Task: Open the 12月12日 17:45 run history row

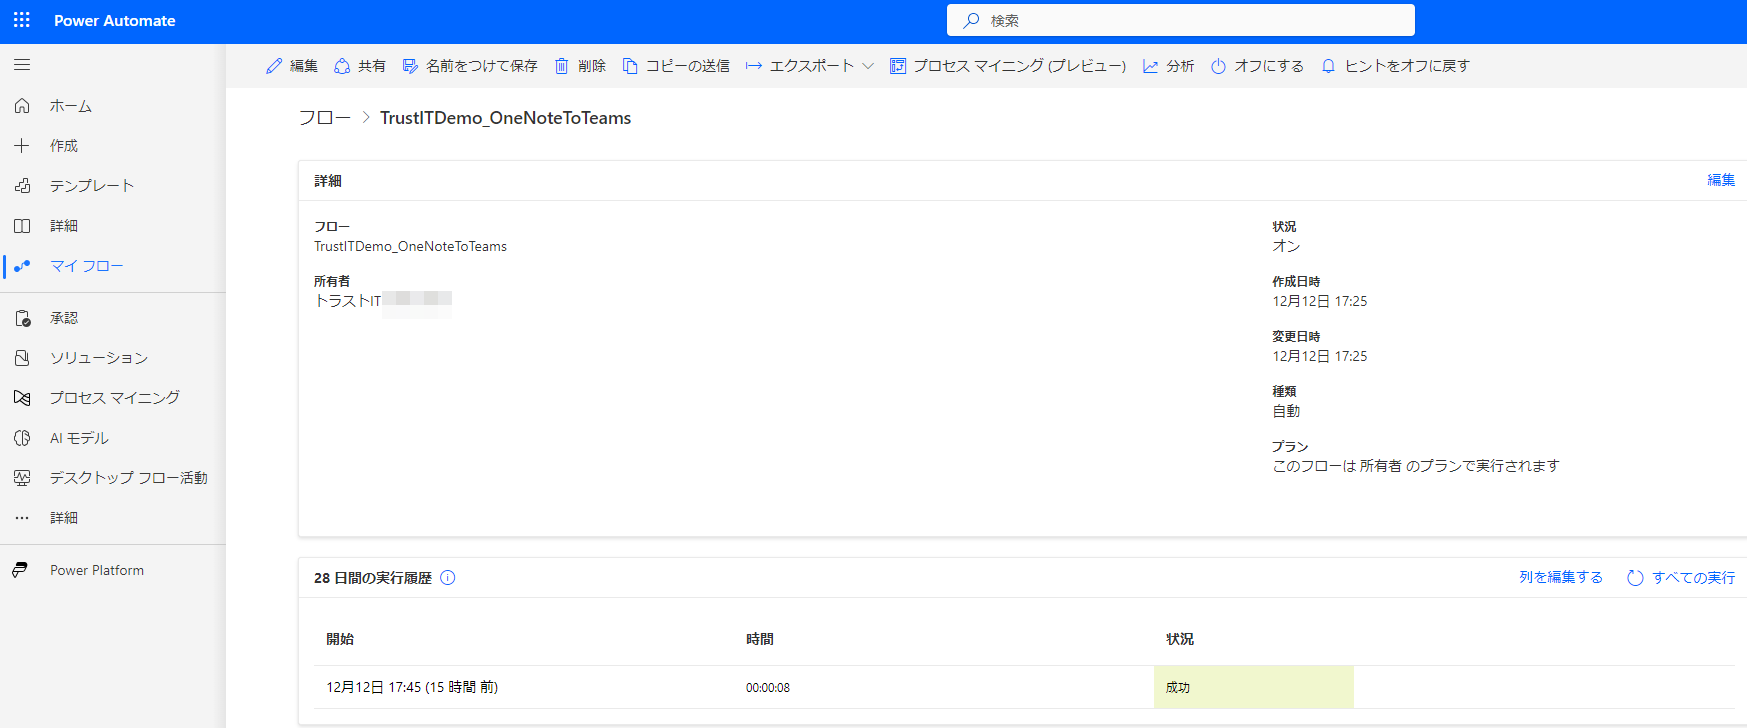Action: [x=412, y=687]
